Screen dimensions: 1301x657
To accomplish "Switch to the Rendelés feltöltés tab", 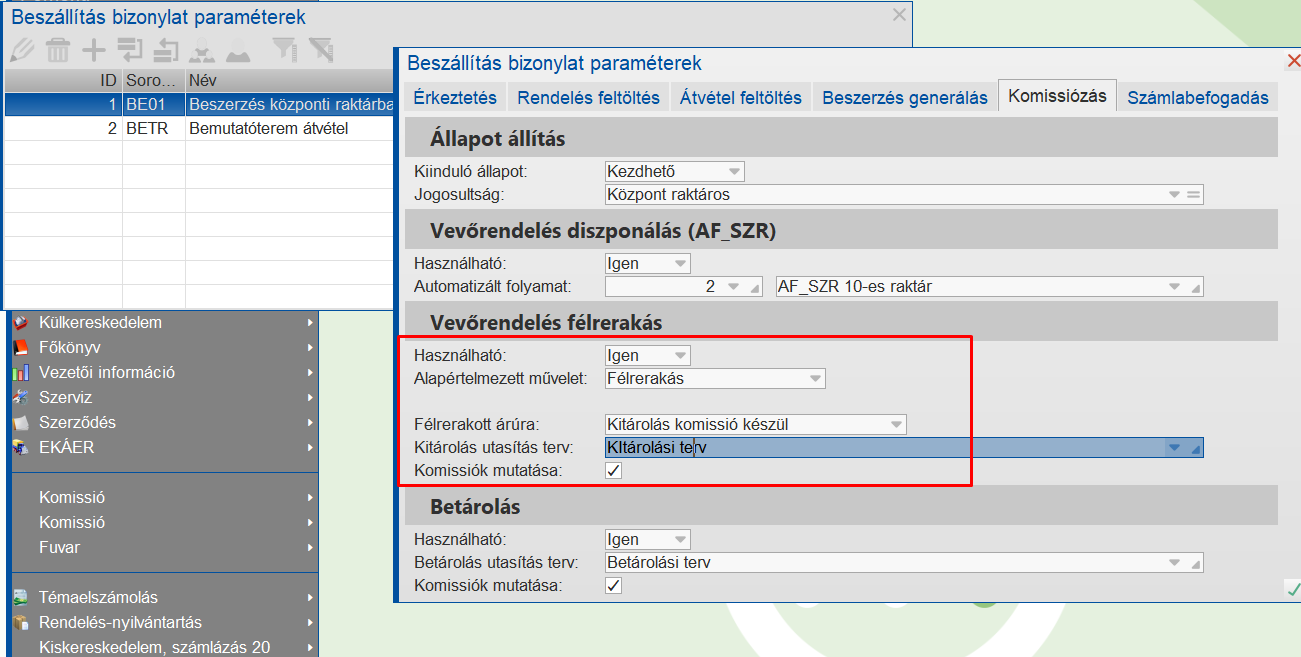I will [588, 97].
